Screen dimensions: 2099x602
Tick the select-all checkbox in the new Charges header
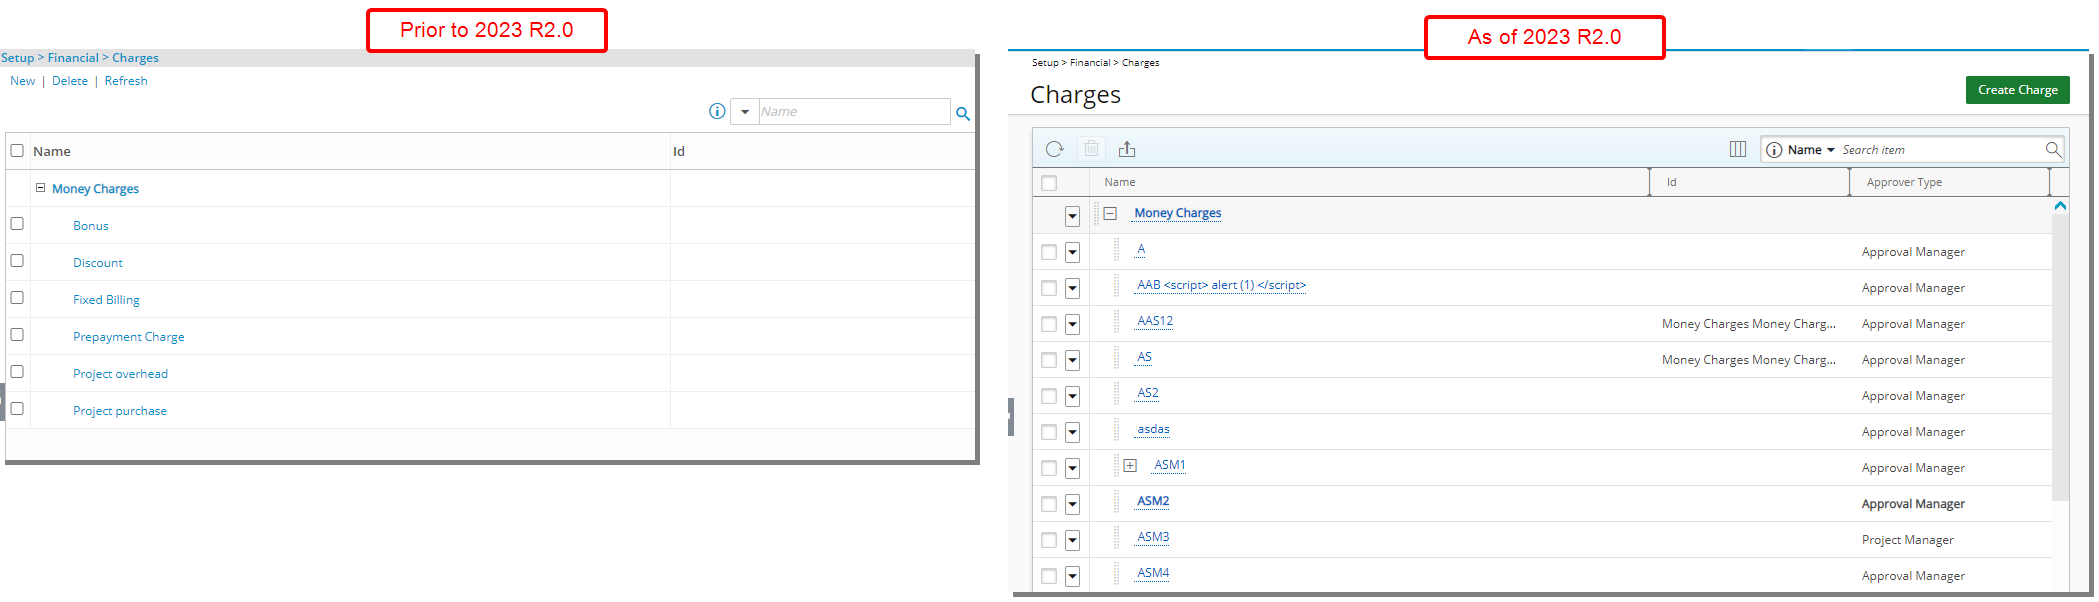point(1049,183)
